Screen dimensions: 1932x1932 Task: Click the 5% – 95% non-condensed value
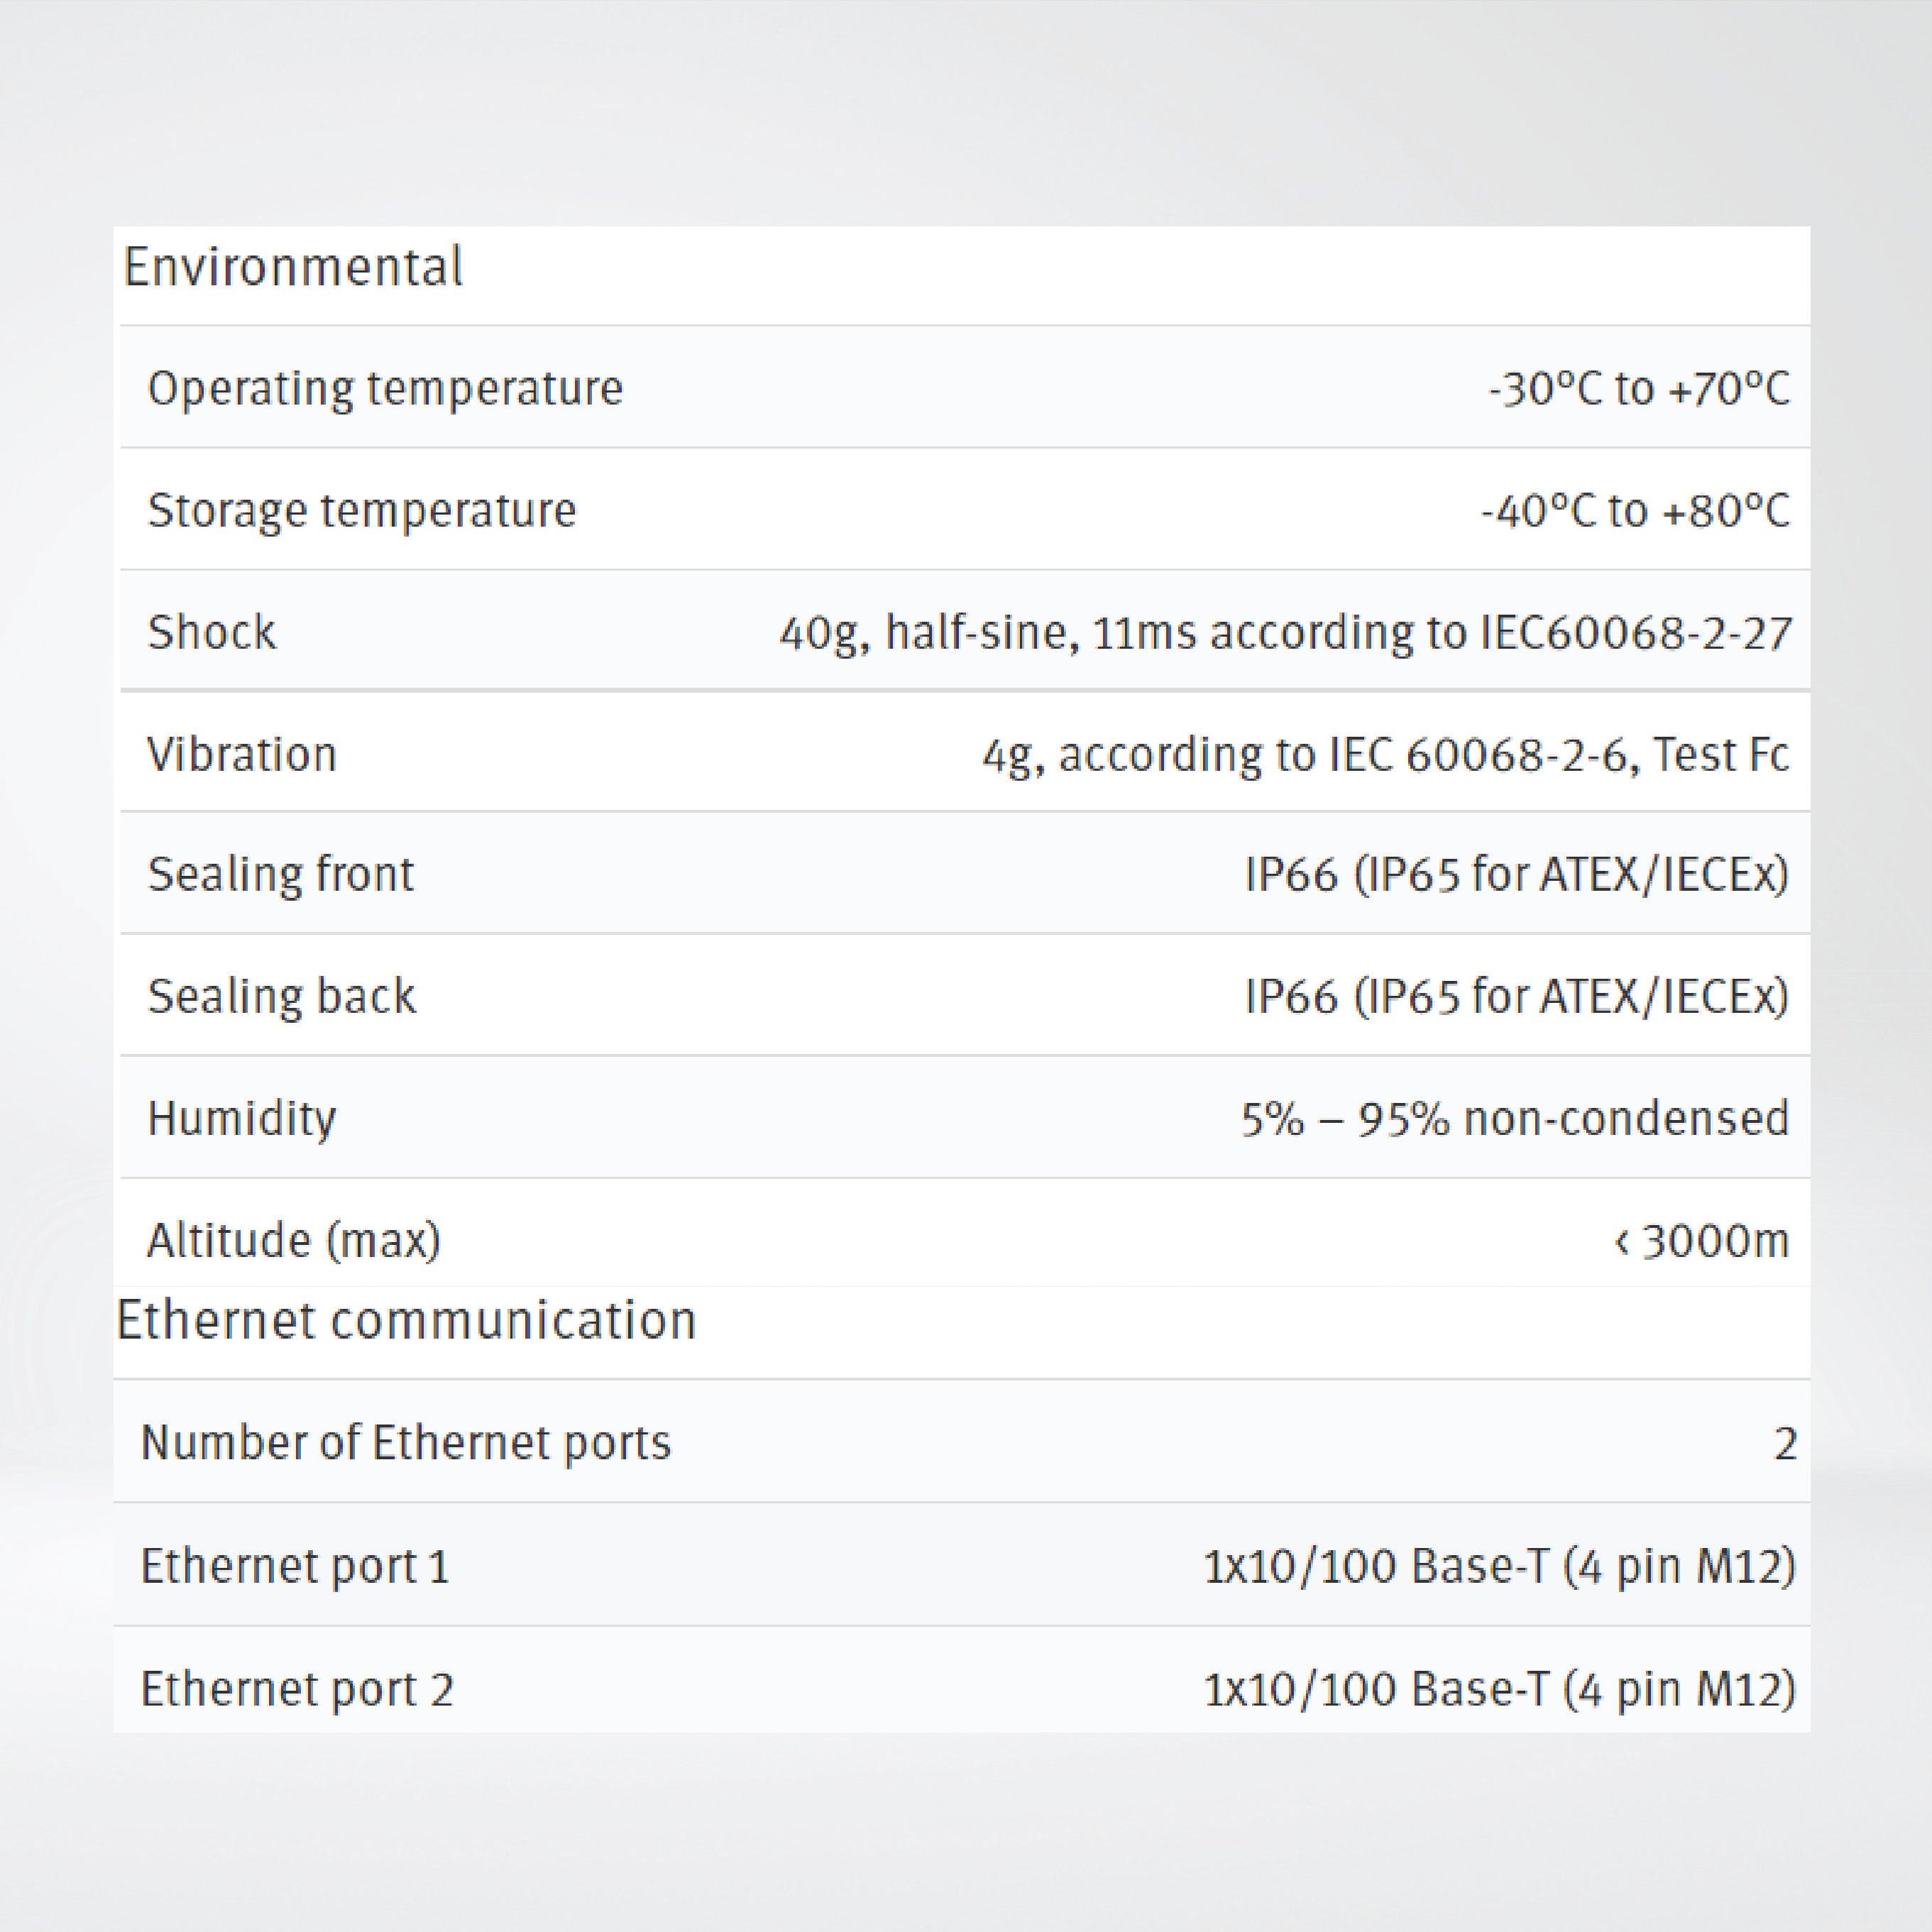tap(1514, 1118)
